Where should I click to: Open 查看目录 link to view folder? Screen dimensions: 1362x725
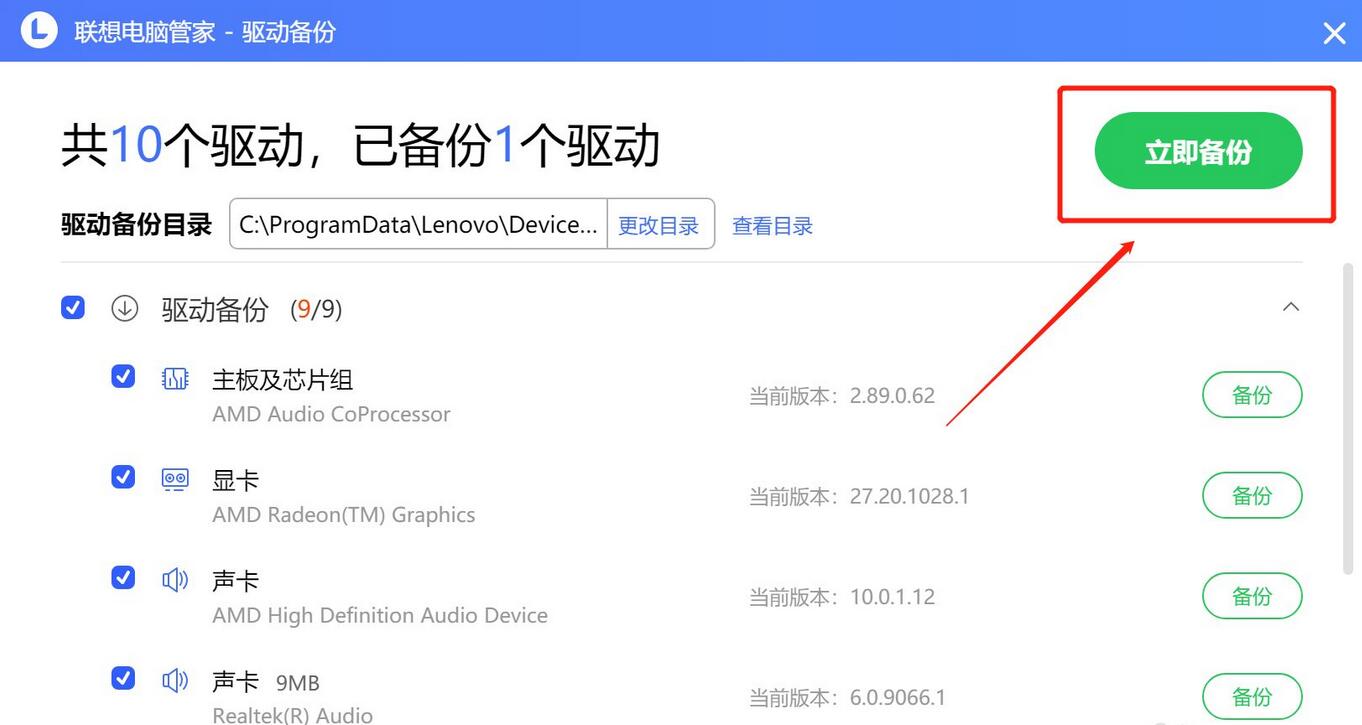[772, 226]
